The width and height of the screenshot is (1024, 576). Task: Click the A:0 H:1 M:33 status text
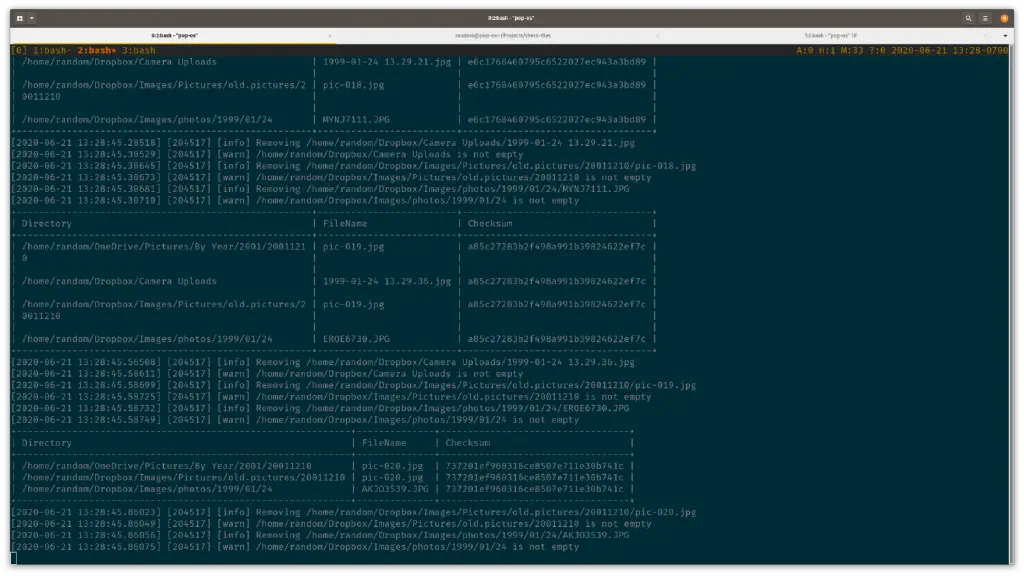click(831, 50)
